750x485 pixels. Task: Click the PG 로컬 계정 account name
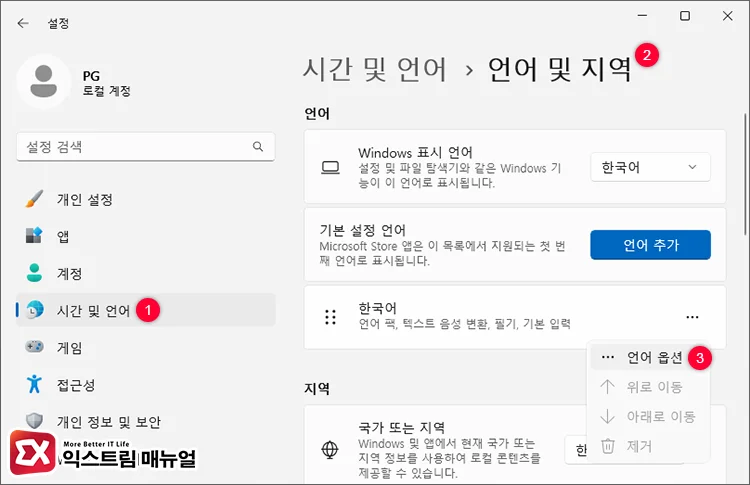pos(106,83)
